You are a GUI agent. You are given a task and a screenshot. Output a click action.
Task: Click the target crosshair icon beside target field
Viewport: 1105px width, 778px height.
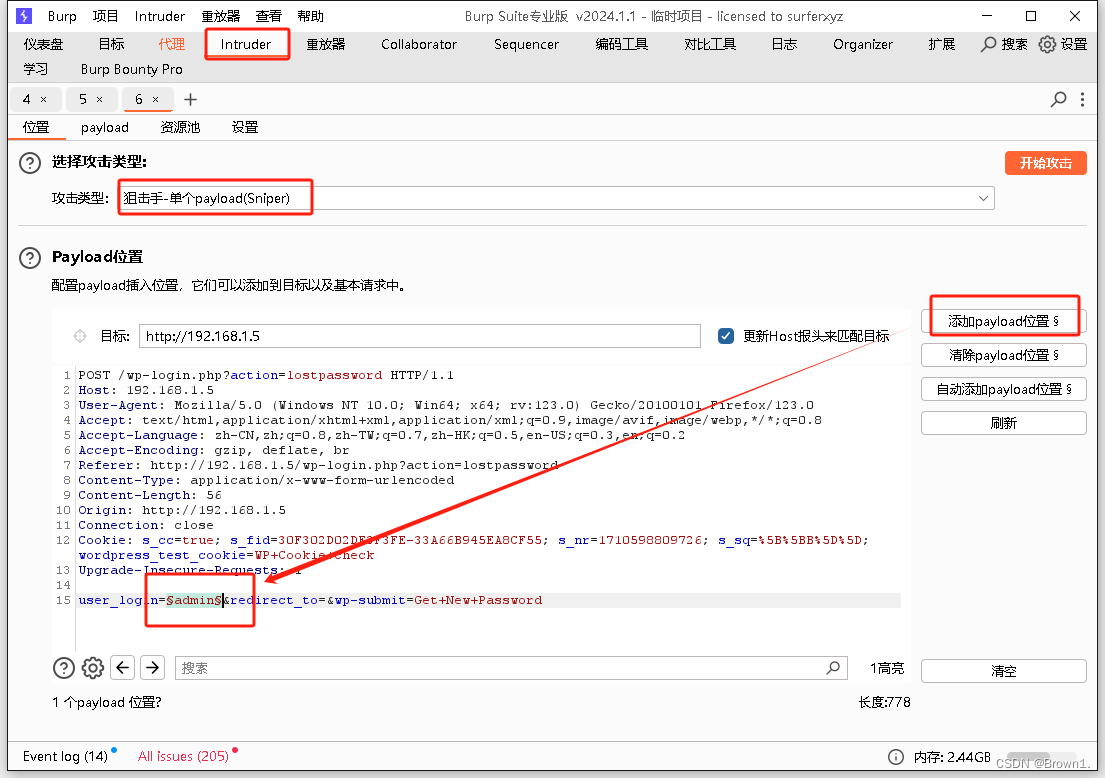[x=80, y=336]
